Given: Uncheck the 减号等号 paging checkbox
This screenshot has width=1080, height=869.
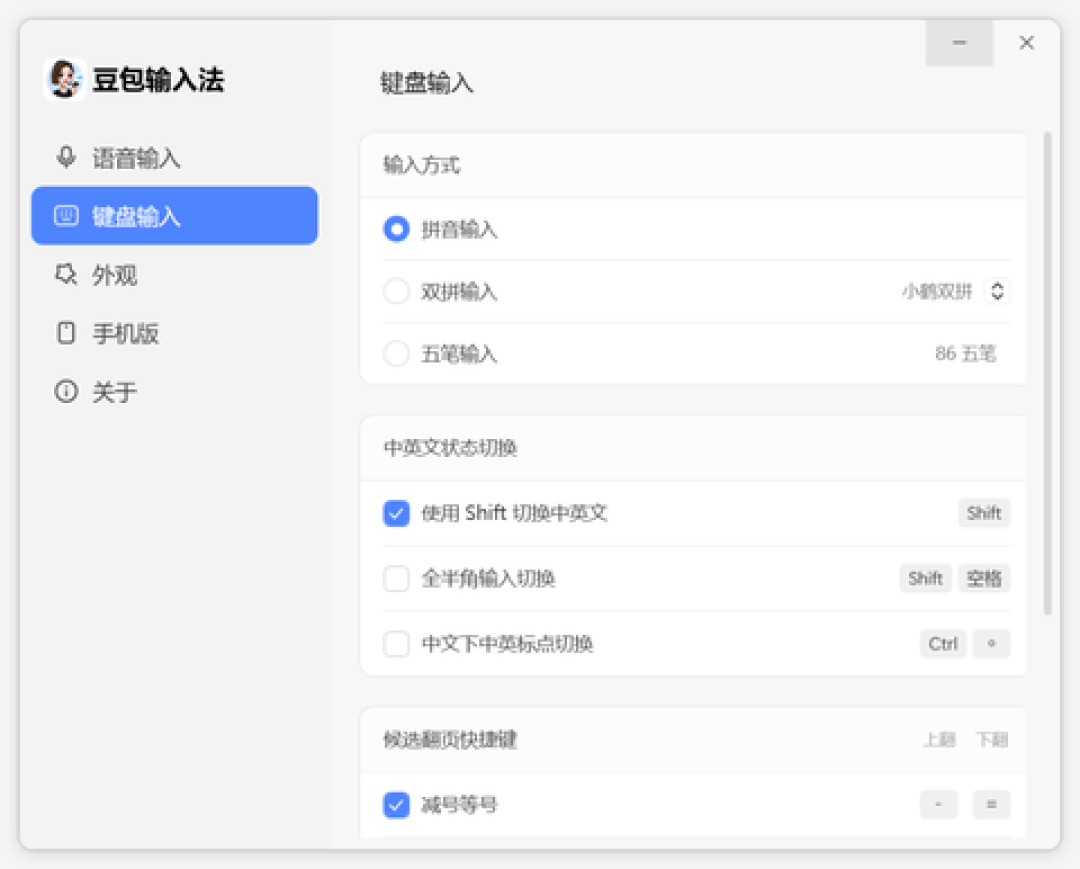Looking at the screenshot, I should pos(396,804).
